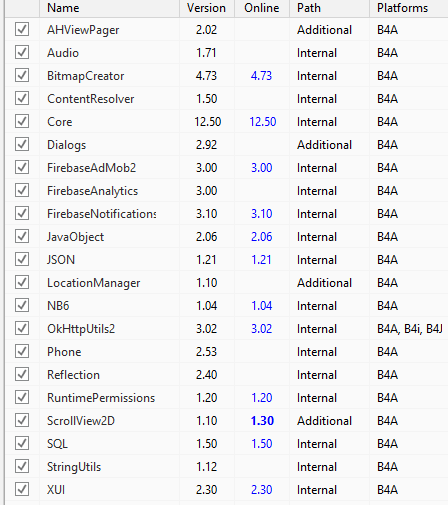The width and height of the screenshot is (448, 505).
Task: Select the FirebaseAnalytics library name
Action: pyautogui.click(x=92, y=191)
